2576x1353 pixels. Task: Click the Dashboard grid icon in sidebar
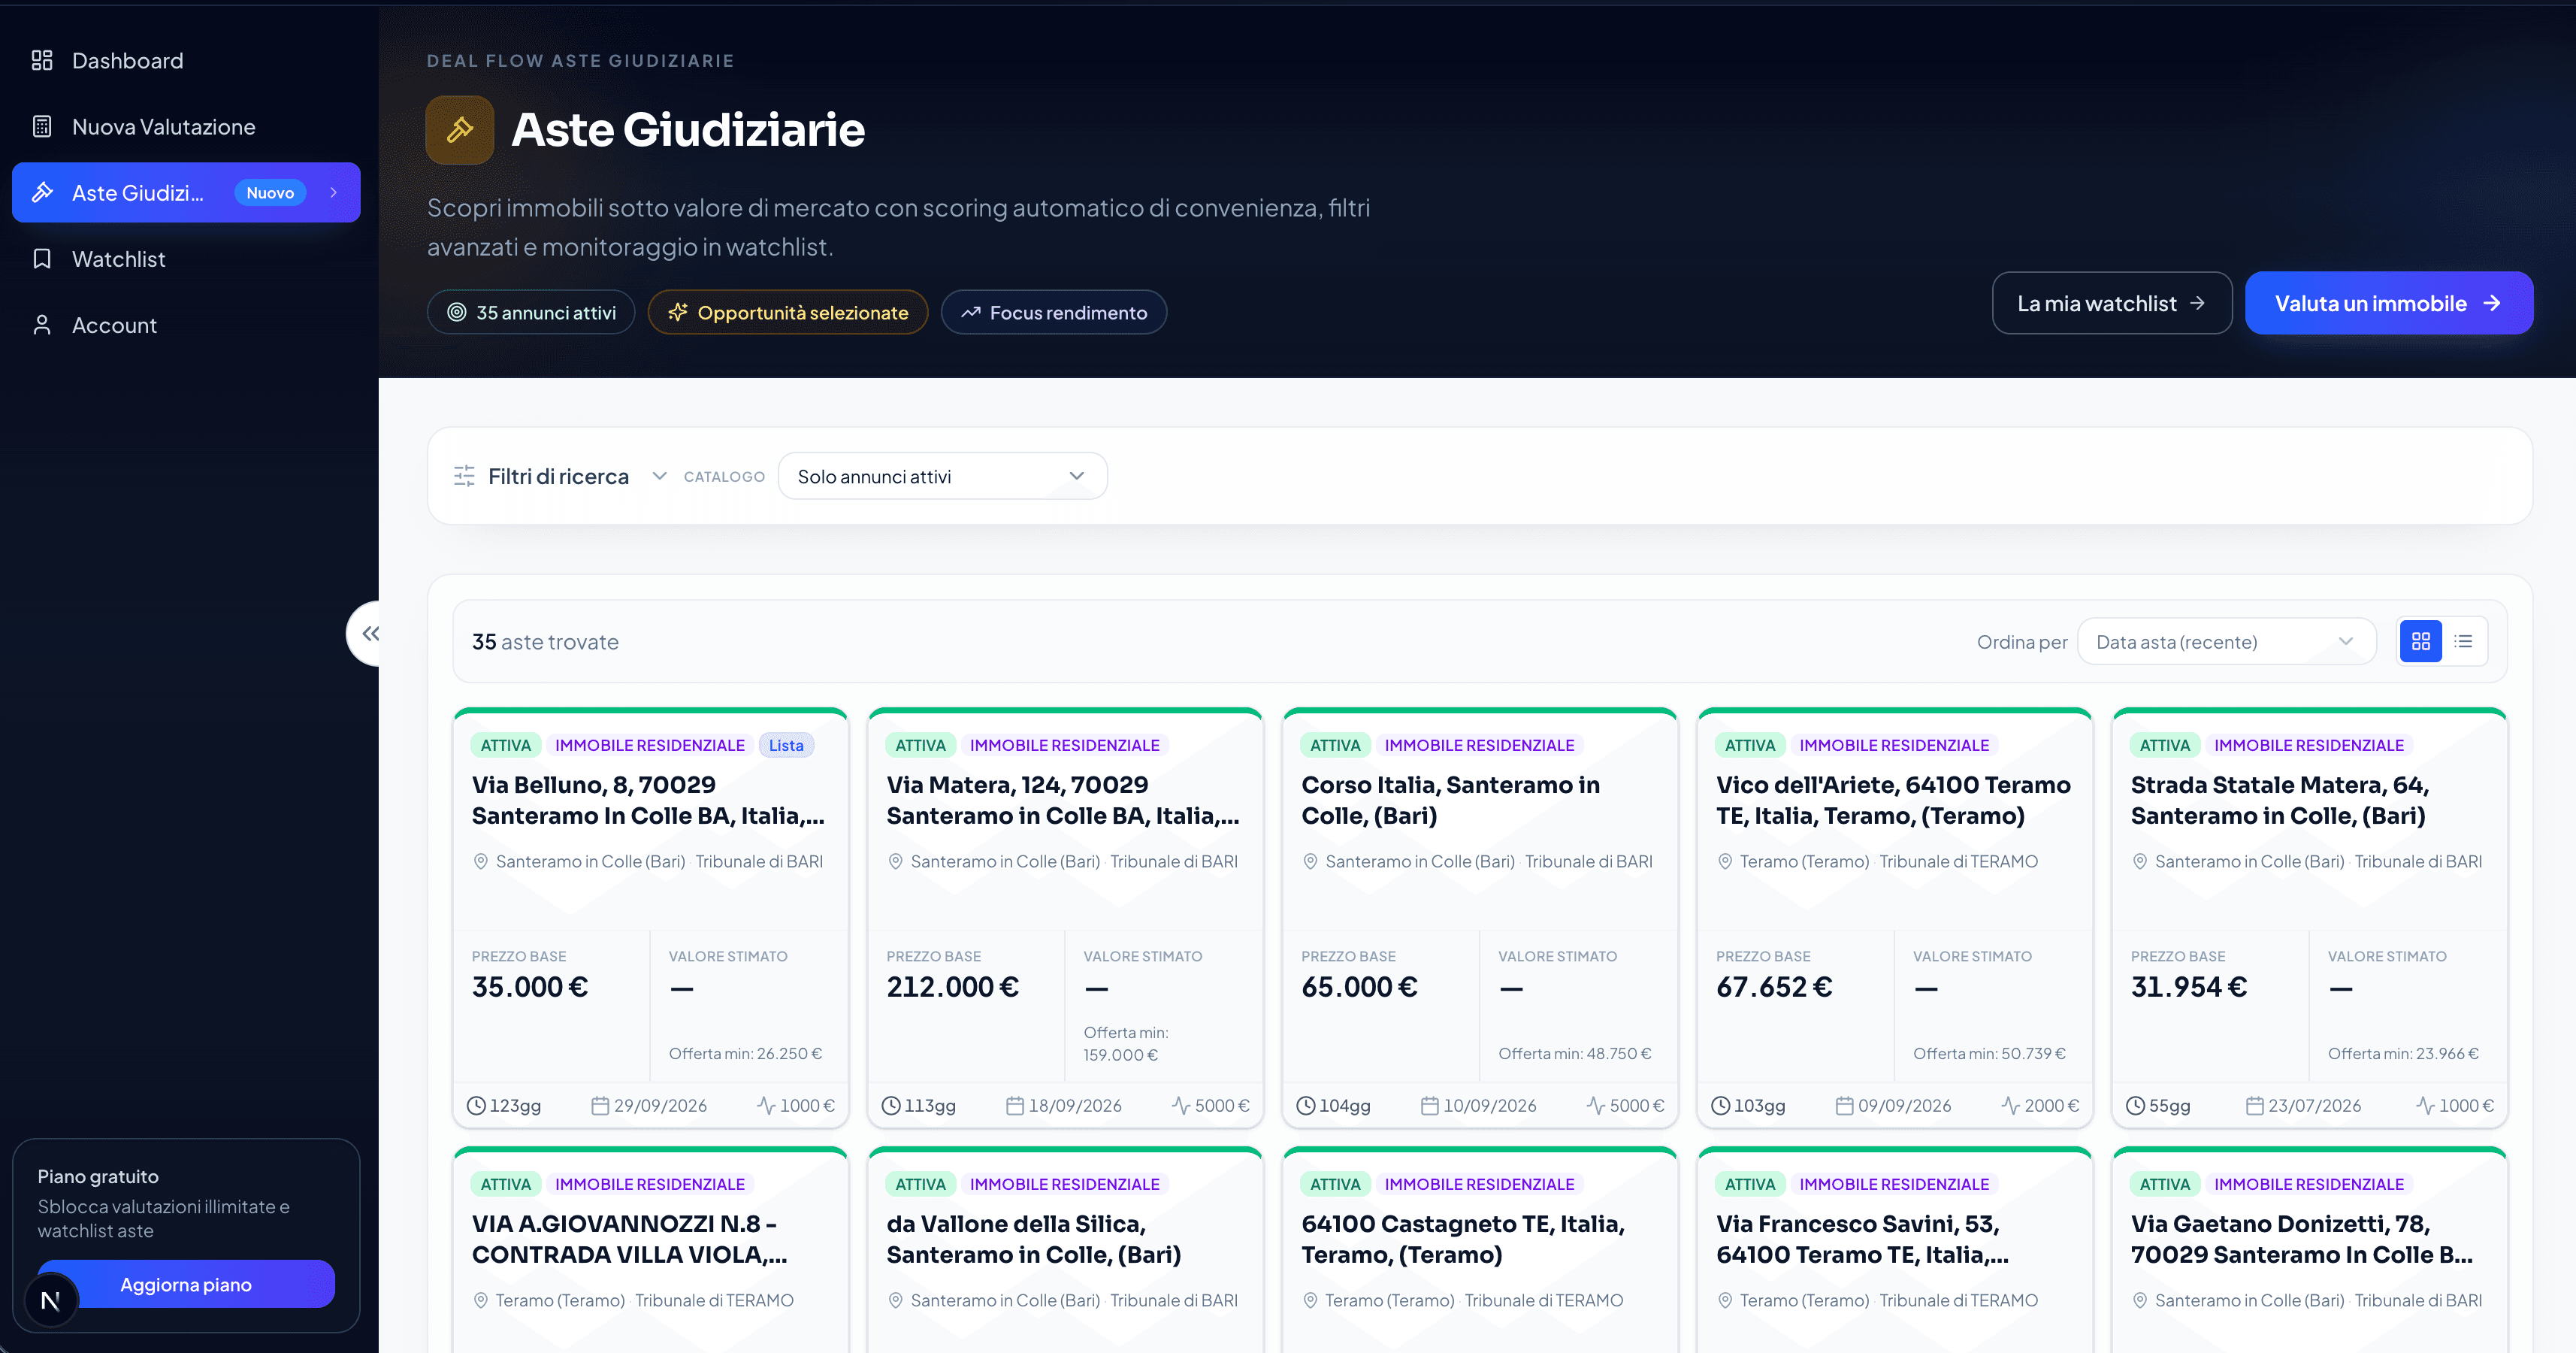coord(42,61)
